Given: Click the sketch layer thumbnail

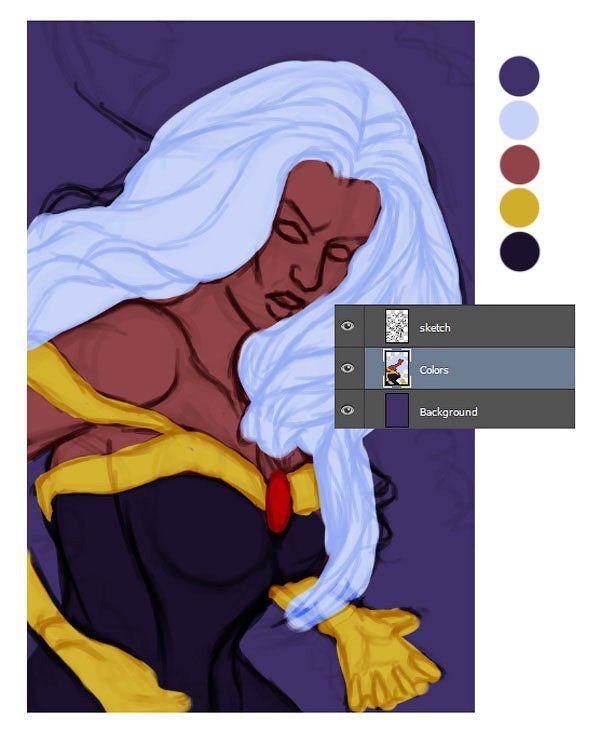Looking at the screenshot, I should tap(397, 327).
